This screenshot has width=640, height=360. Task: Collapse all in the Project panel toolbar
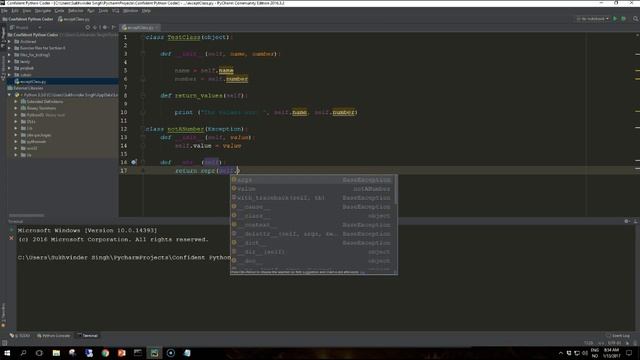click(95, 27)
